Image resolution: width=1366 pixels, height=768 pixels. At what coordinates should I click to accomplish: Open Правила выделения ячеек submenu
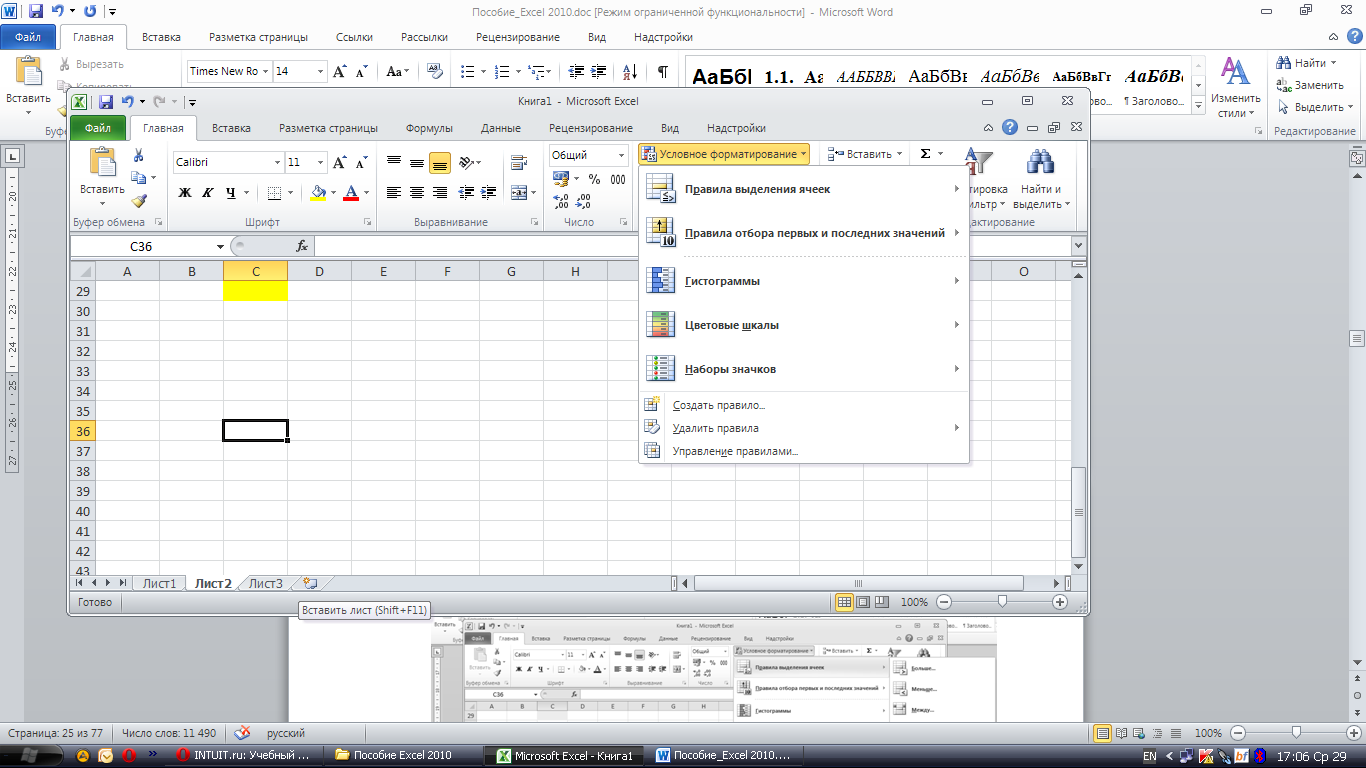[804, 189]
